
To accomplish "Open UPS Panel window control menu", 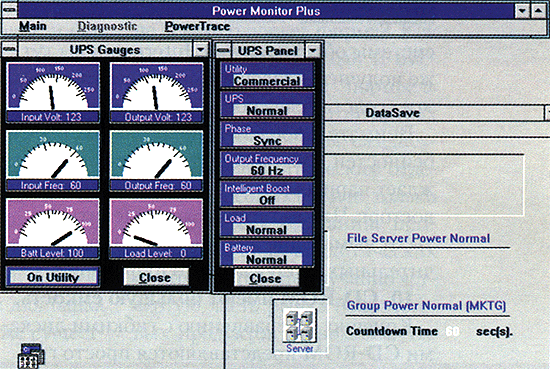I will pyautogui.click(x=223, y=51).
